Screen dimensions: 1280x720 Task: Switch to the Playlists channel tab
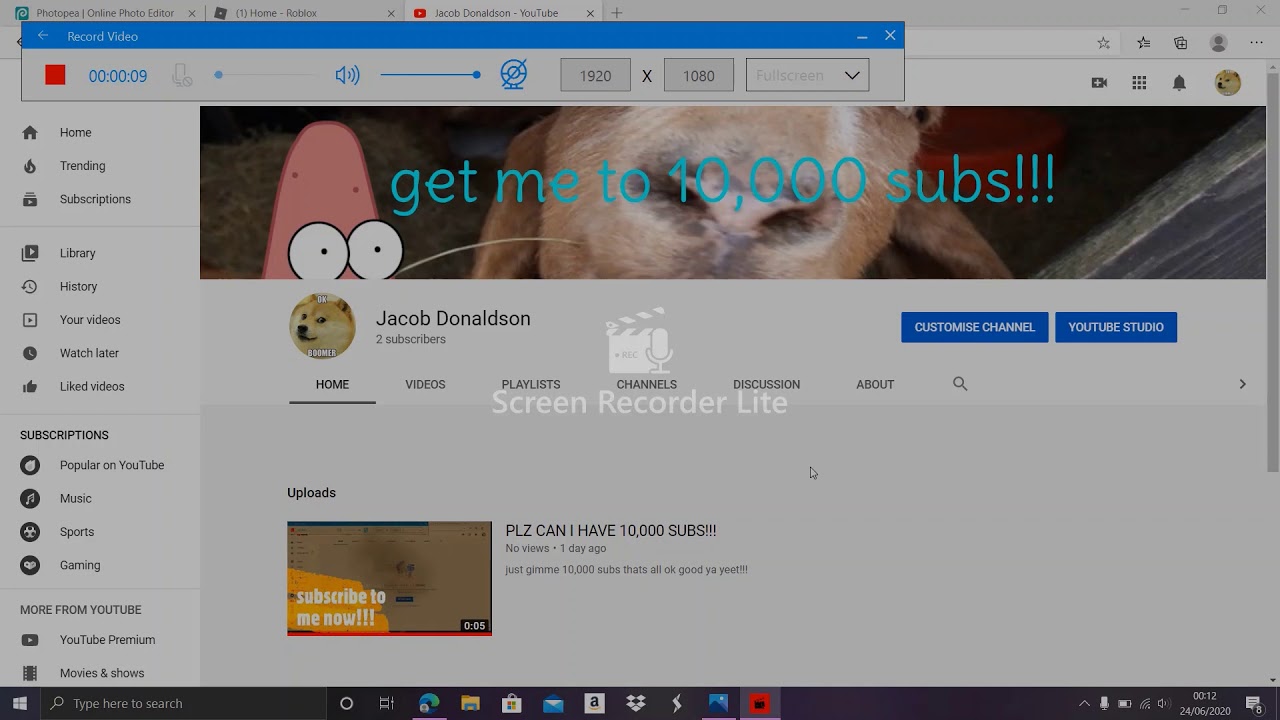coord(531,384)
